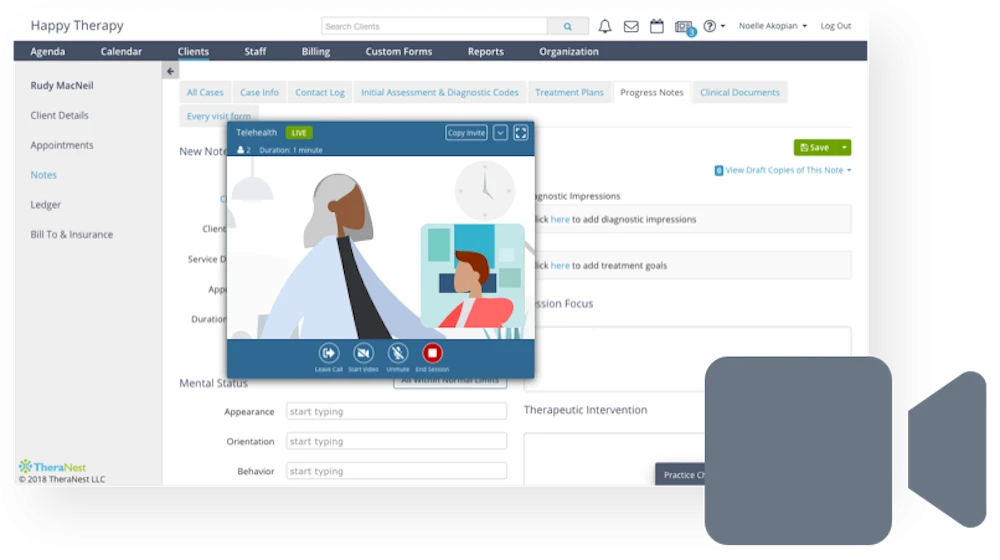Toggle the Start Video button
The height and width of the screenshot is (560, 1000).
pos(364,353)
